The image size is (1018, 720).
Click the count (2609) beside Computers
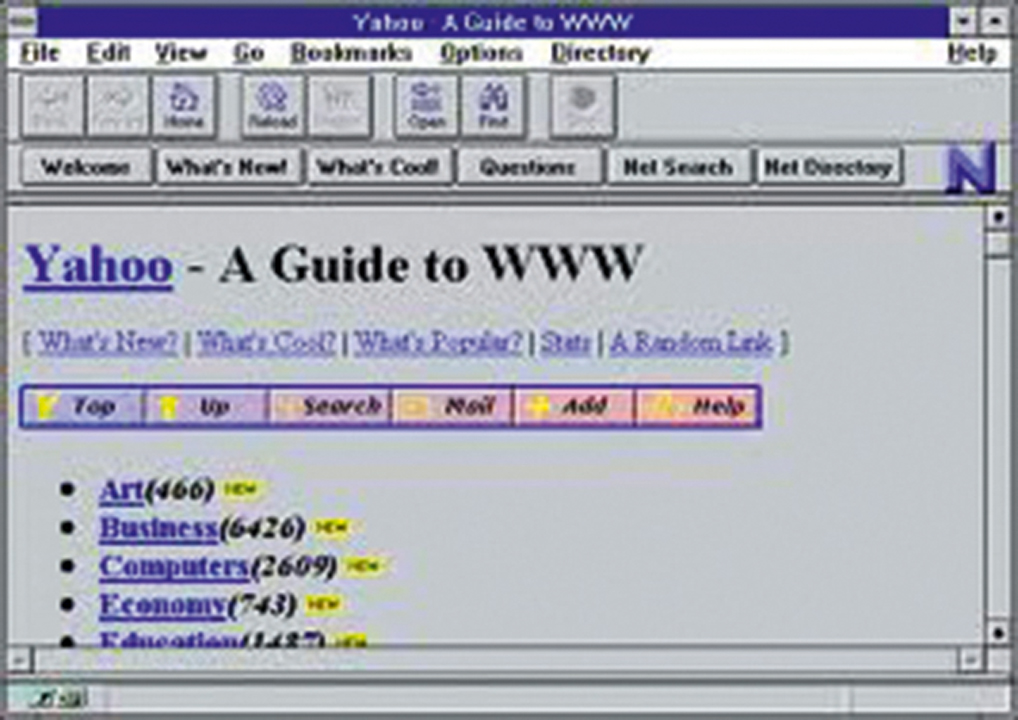click(x=294, y=566)
